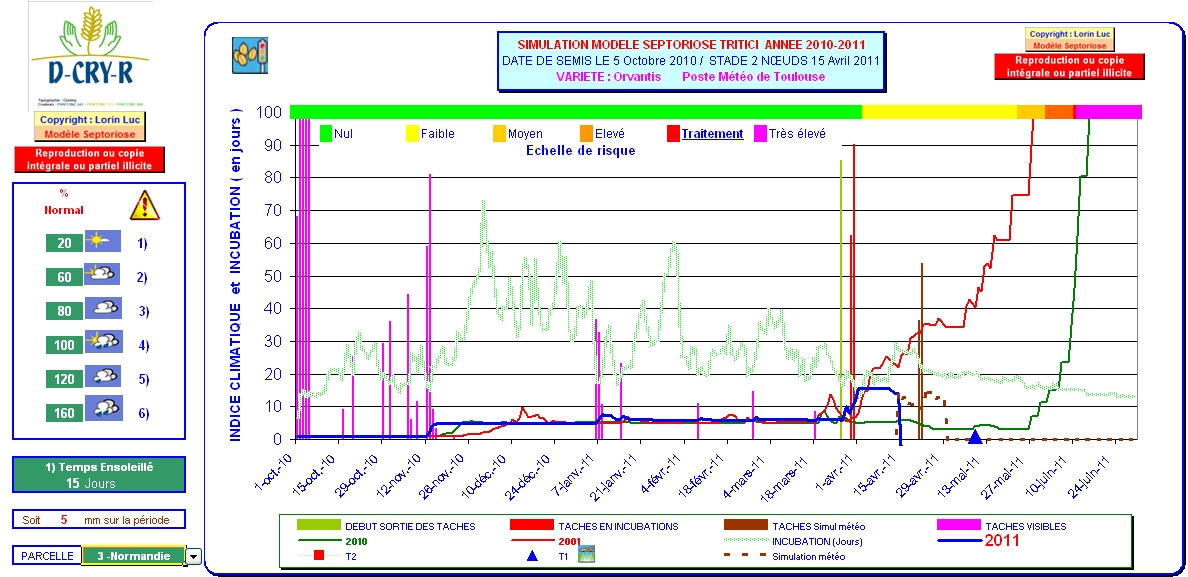Click the 'INCUBATION (Jours)' legend entry
This screenshot has height=577, width=1188.
click(x=793, y=541)
